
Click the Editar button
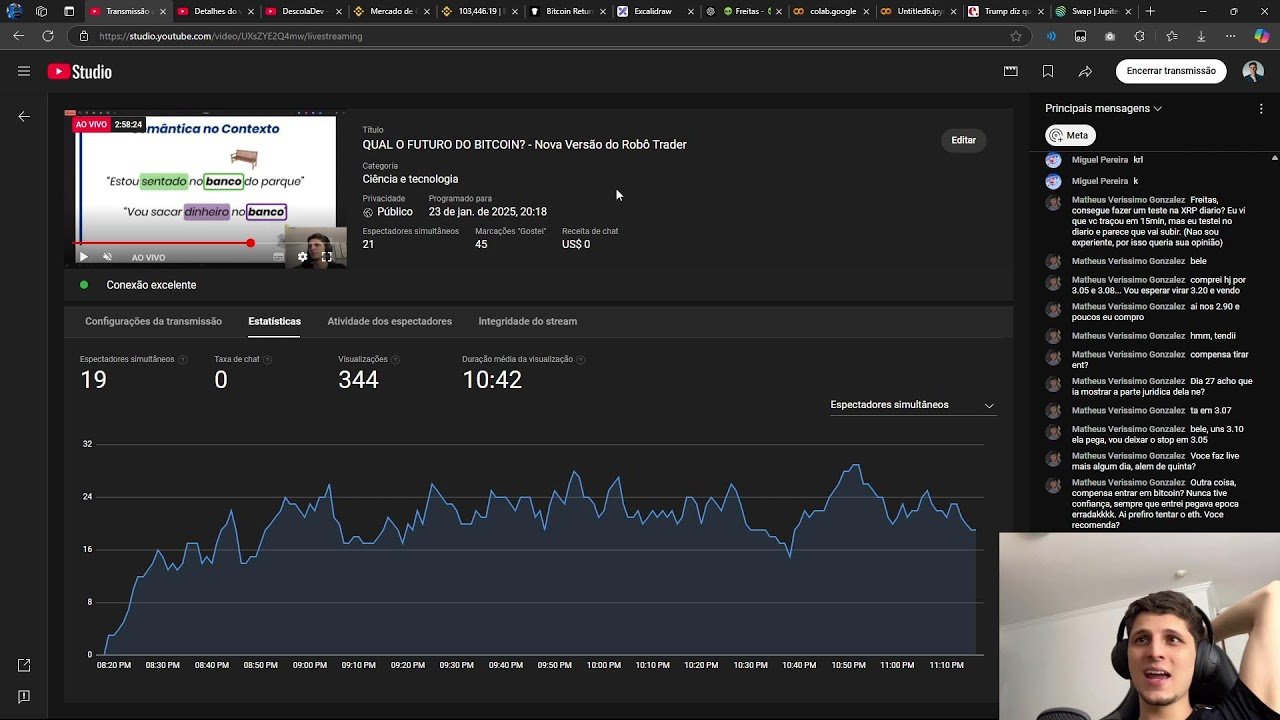coord(963,140)
